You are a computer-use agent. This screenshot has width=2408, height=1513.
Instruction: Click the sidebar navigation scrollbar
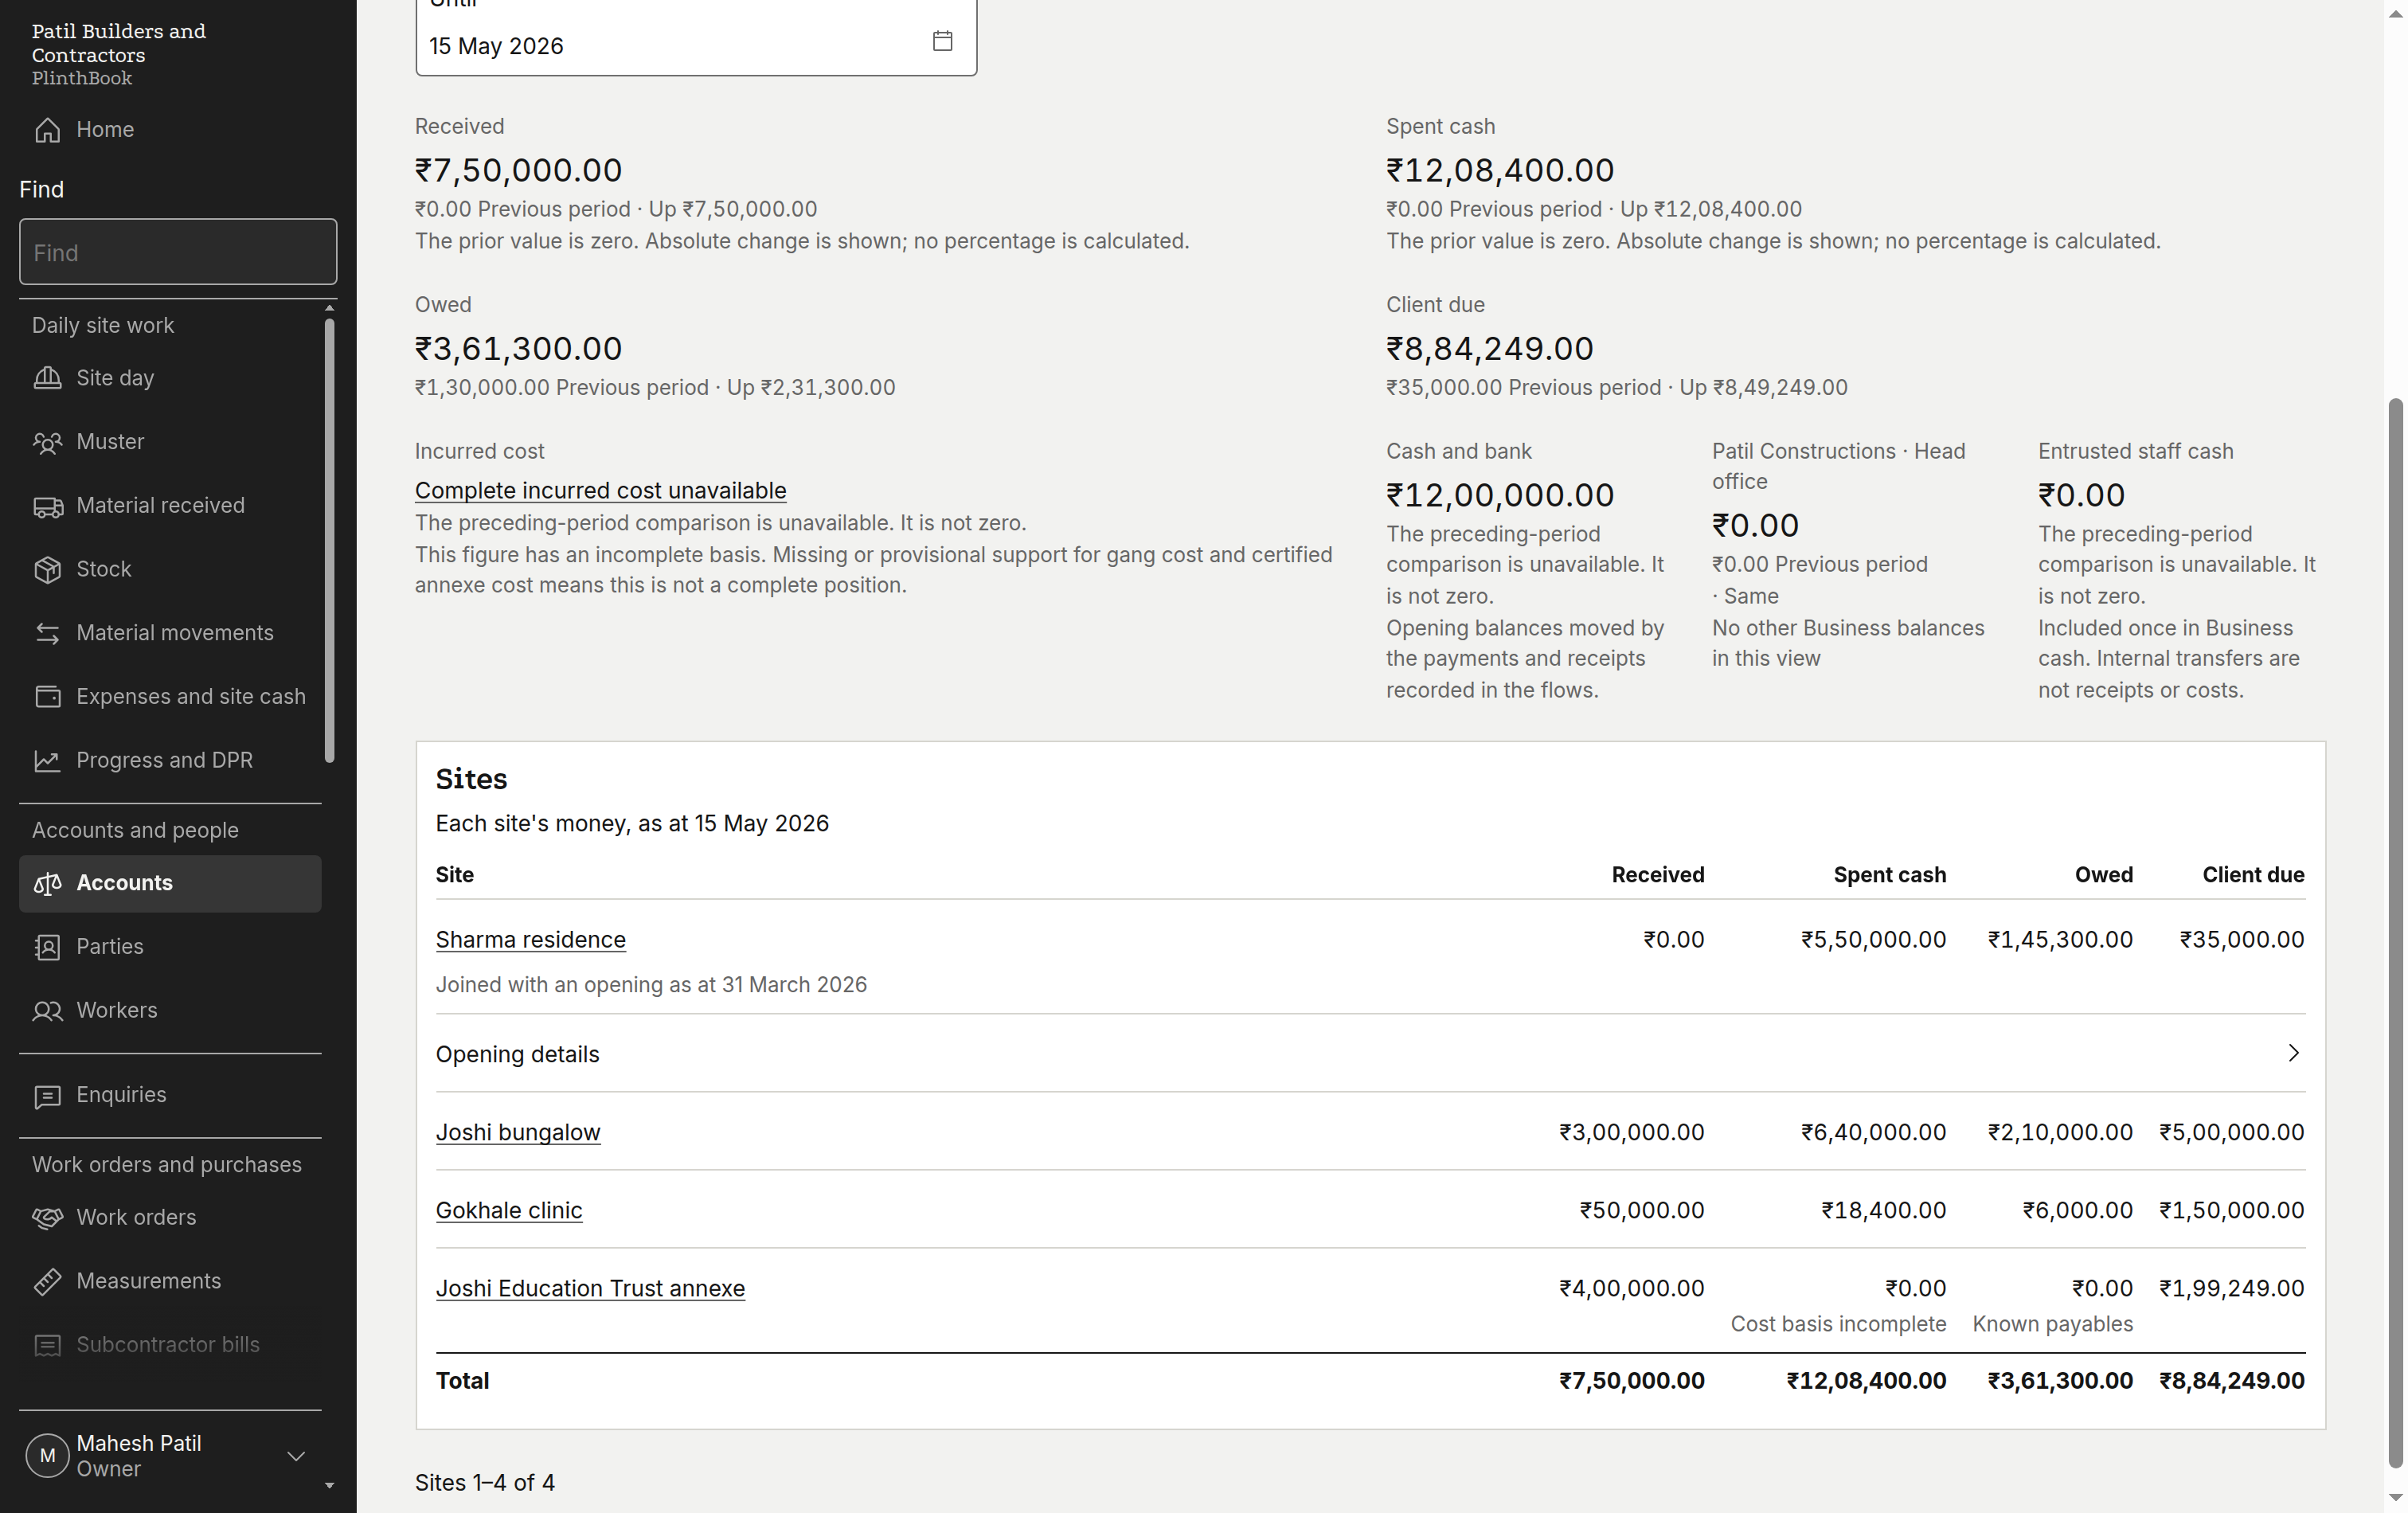pyautogui.click(x=329, y=540)
